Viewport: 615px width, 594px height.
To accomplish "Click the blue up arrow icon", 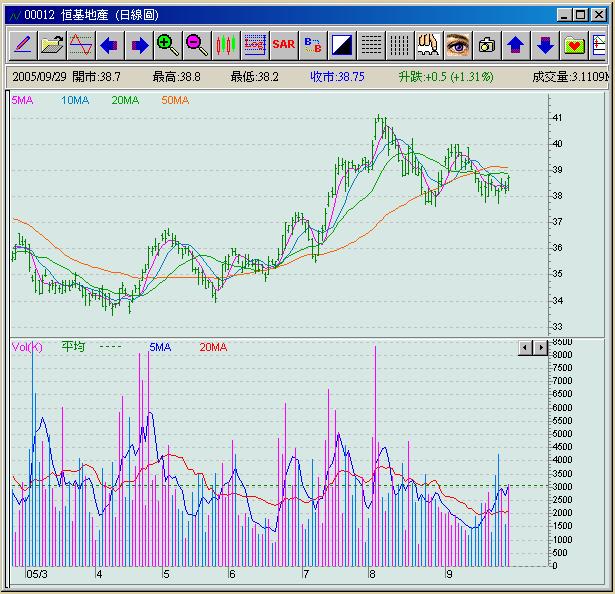I will click(x=516, y=45).
